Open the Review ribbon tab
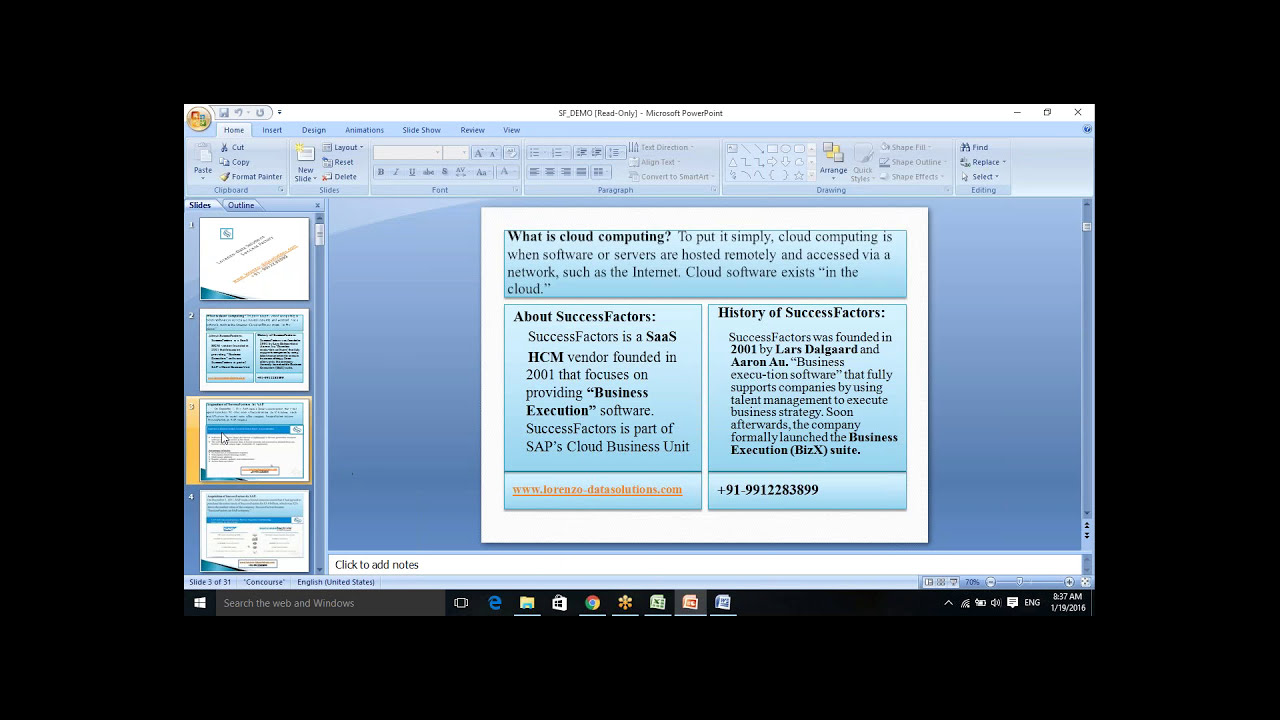Viewport: 1280px width, 720px height. tap(472, 130)
